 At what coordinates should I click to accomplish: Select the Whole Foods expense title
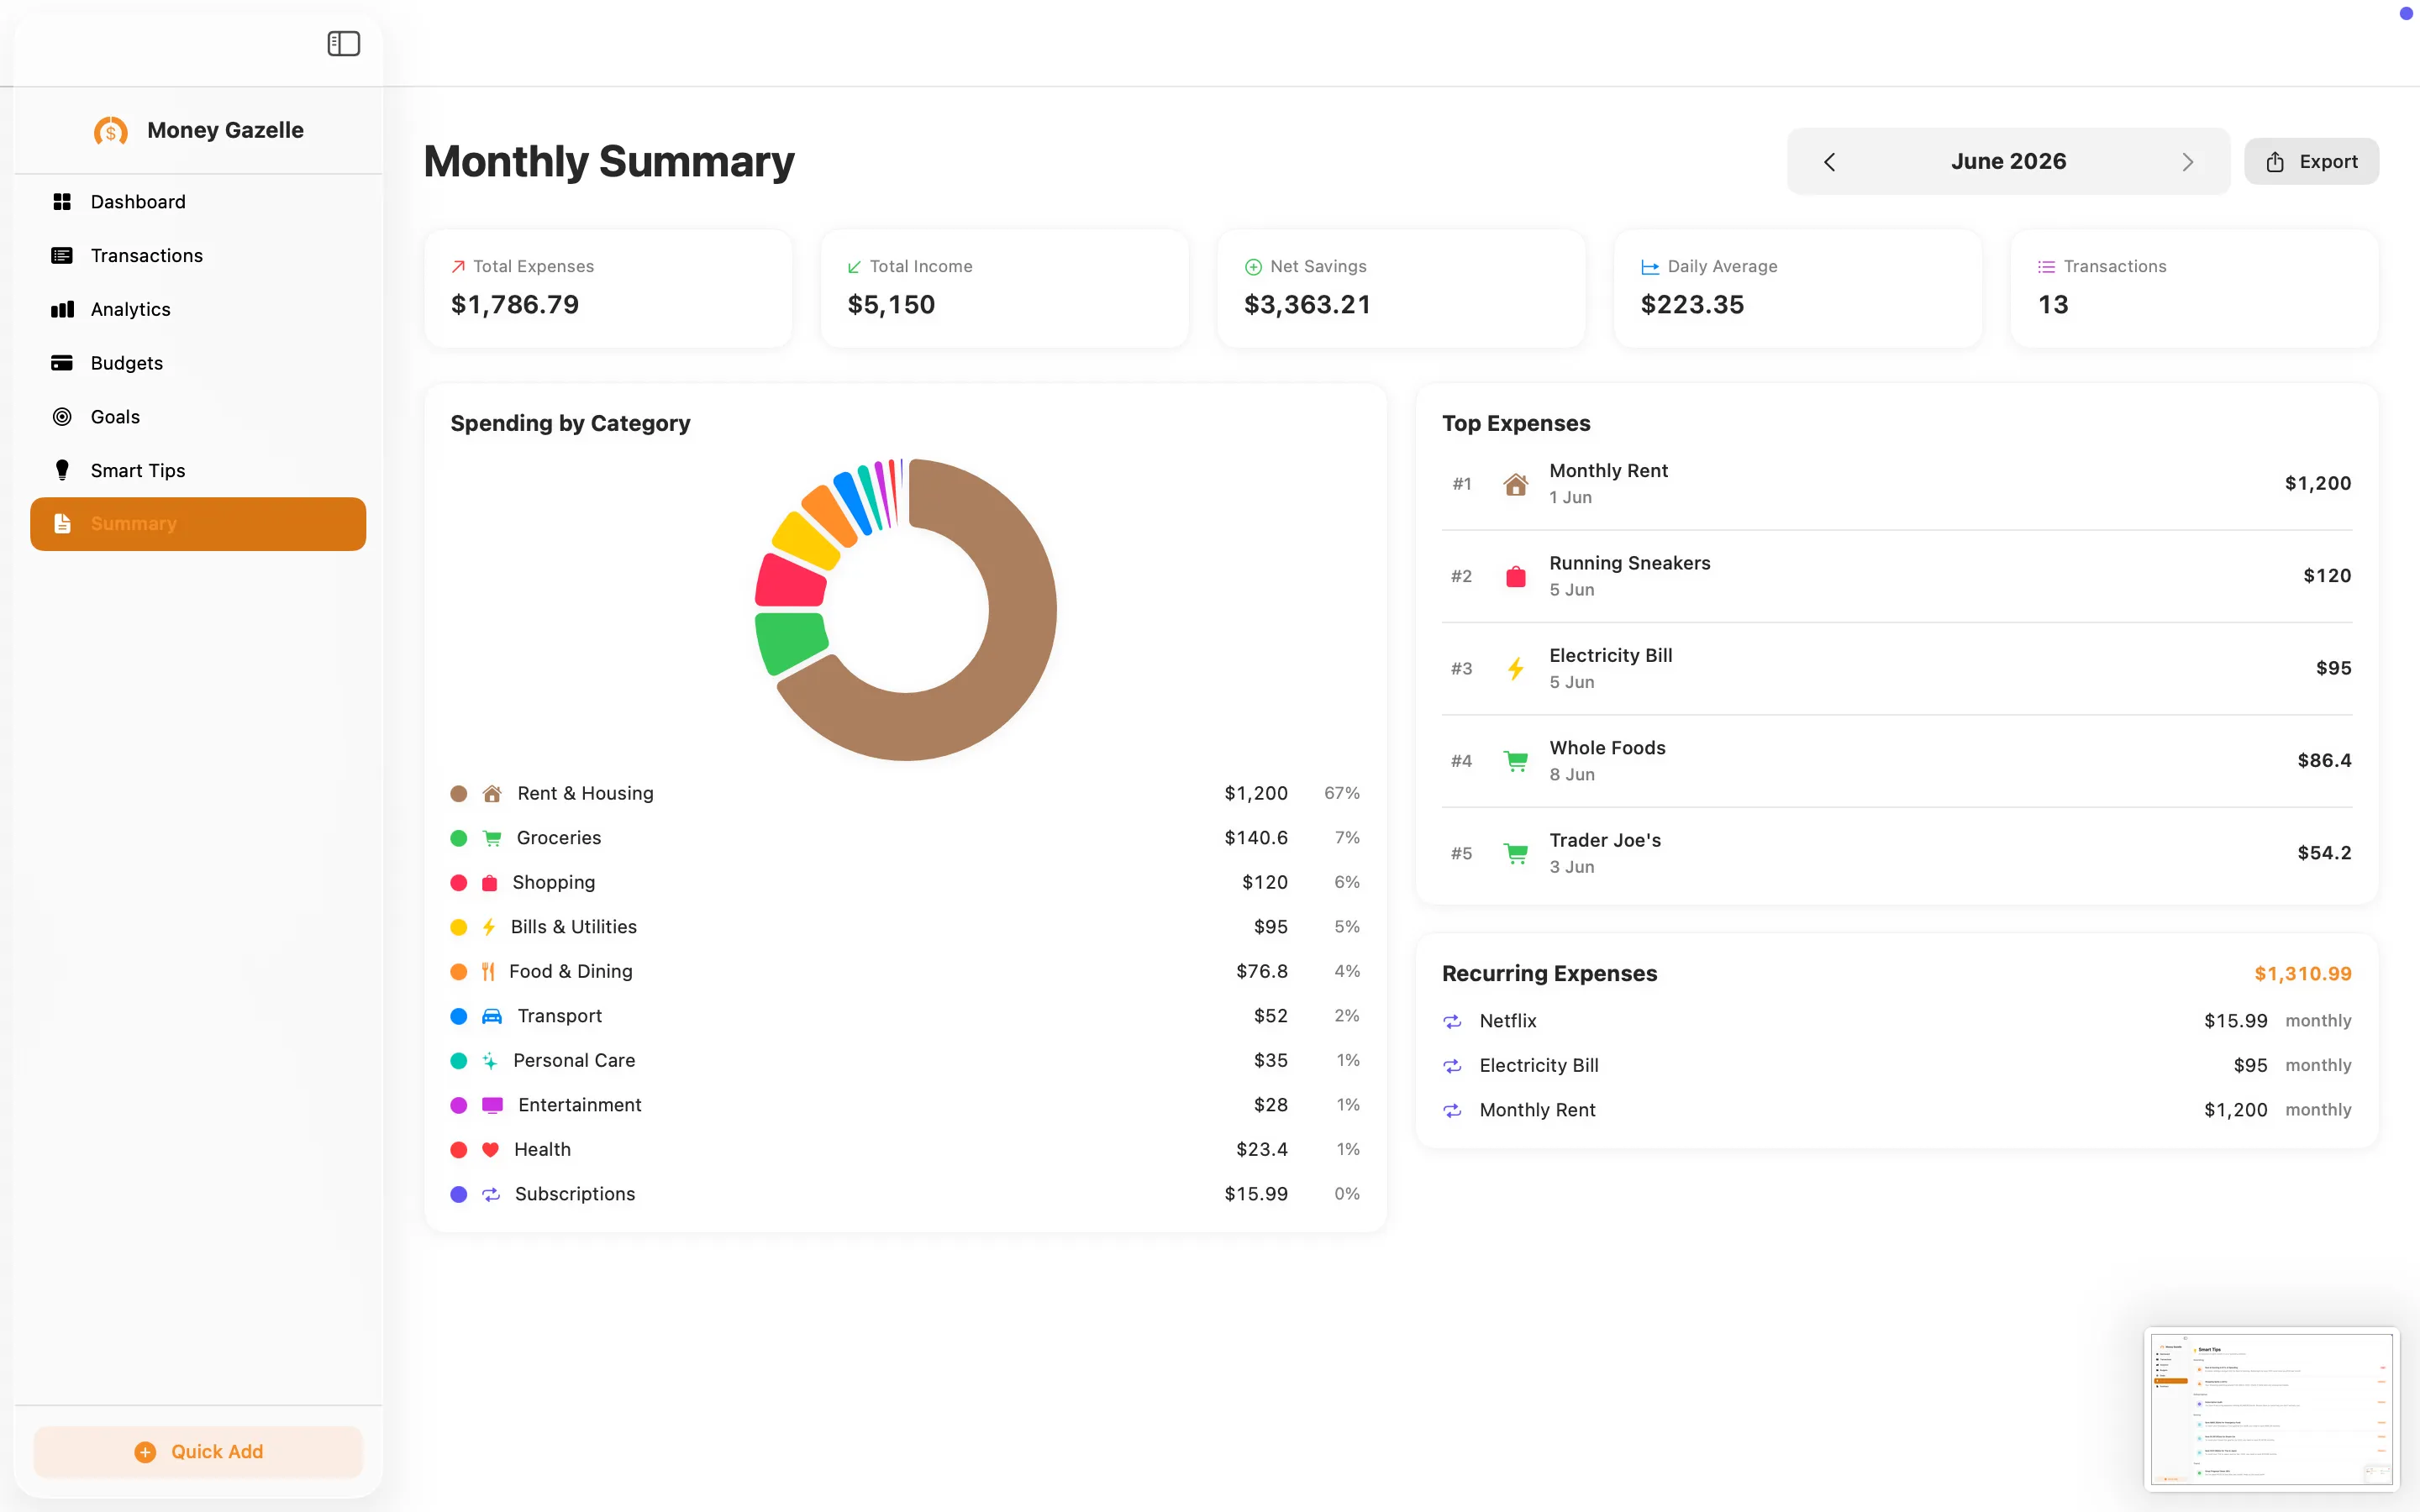click(1607, 748)
